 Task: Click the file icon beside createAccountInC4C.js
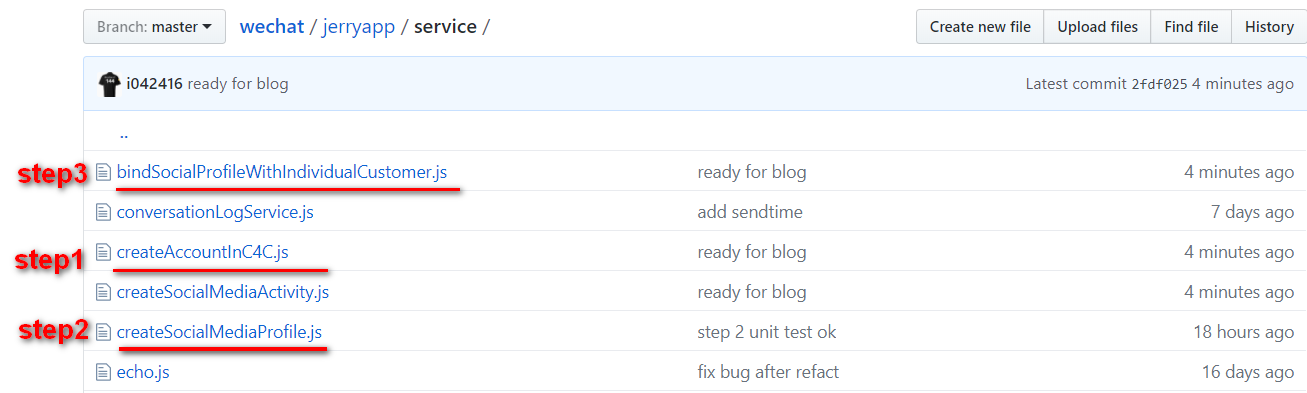click(102, 252)
